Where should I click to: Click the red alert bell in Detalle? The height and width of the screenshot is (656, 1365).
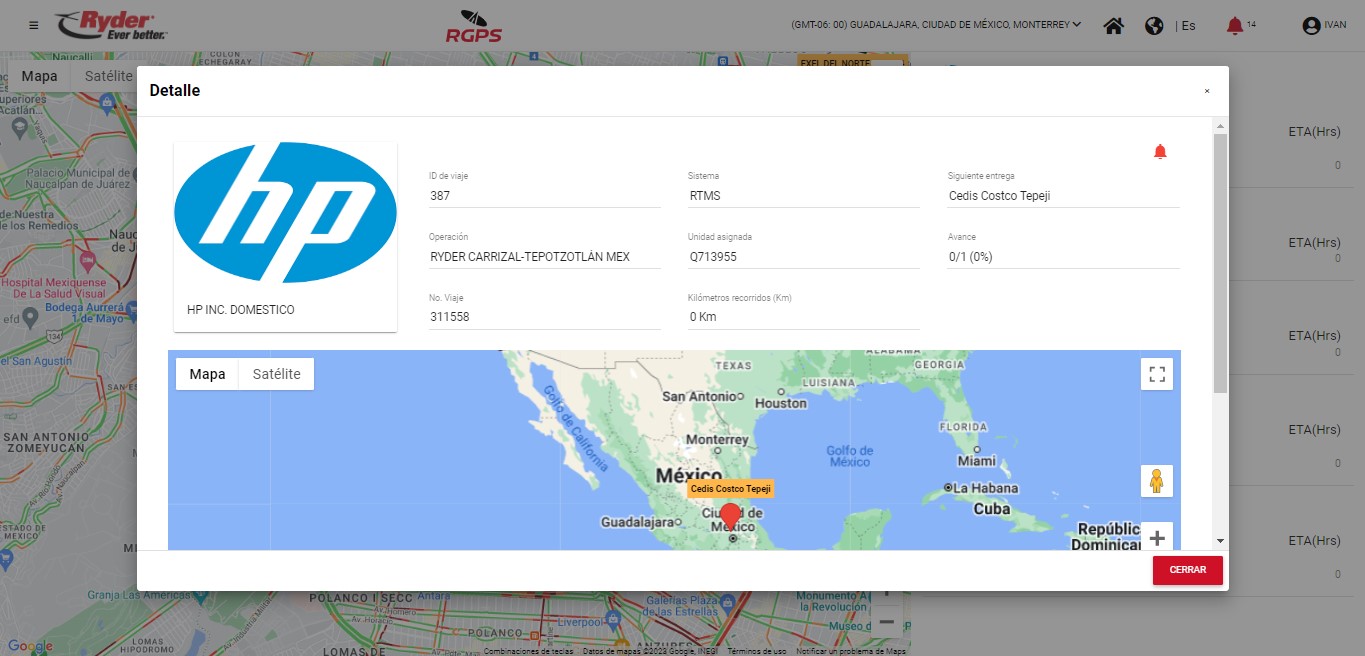click(1160, 152)
